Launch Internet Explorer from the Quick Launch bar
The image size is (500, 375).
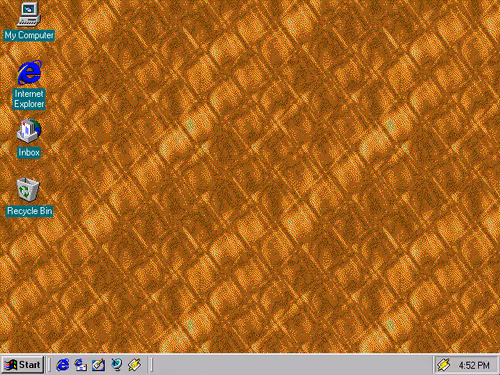pyautogui.click(x=62, y=365)
